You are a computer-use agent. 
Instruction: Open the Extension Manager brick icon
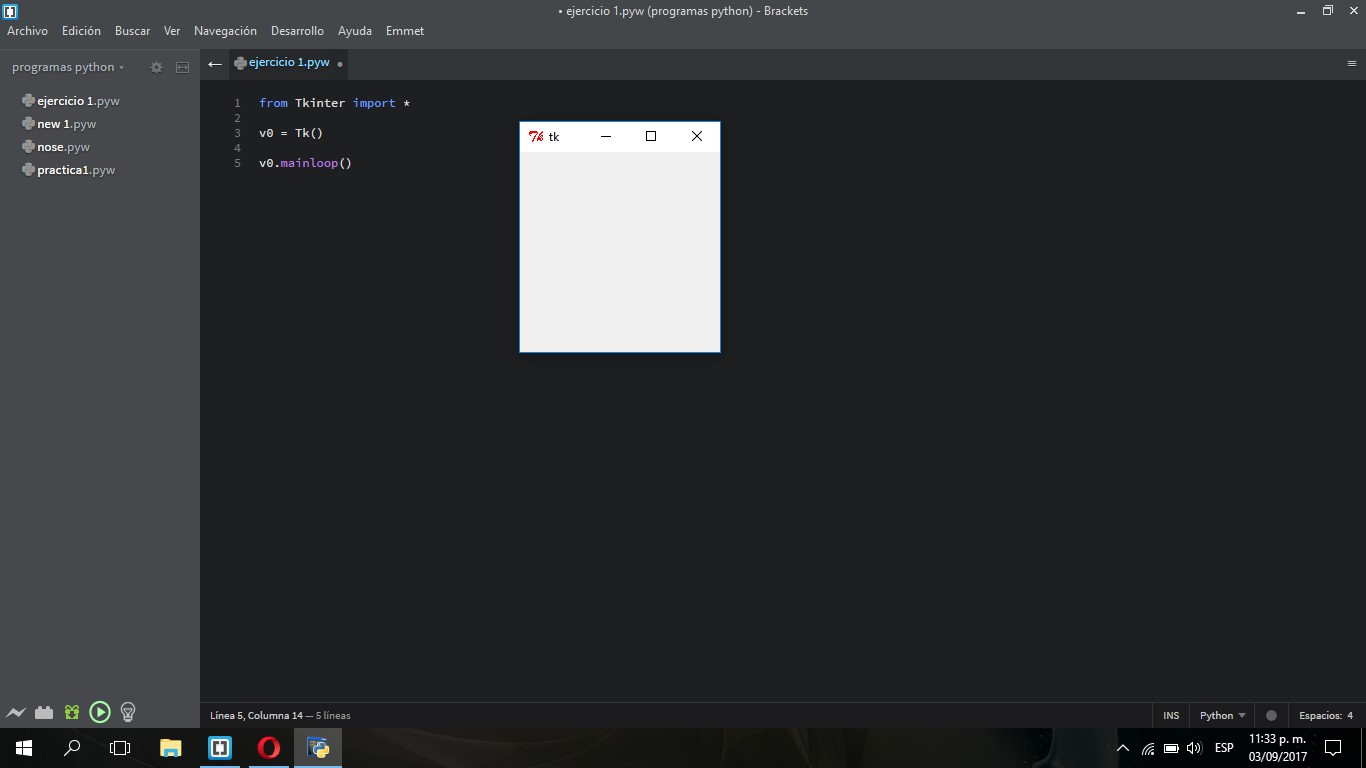pos(43,713)
